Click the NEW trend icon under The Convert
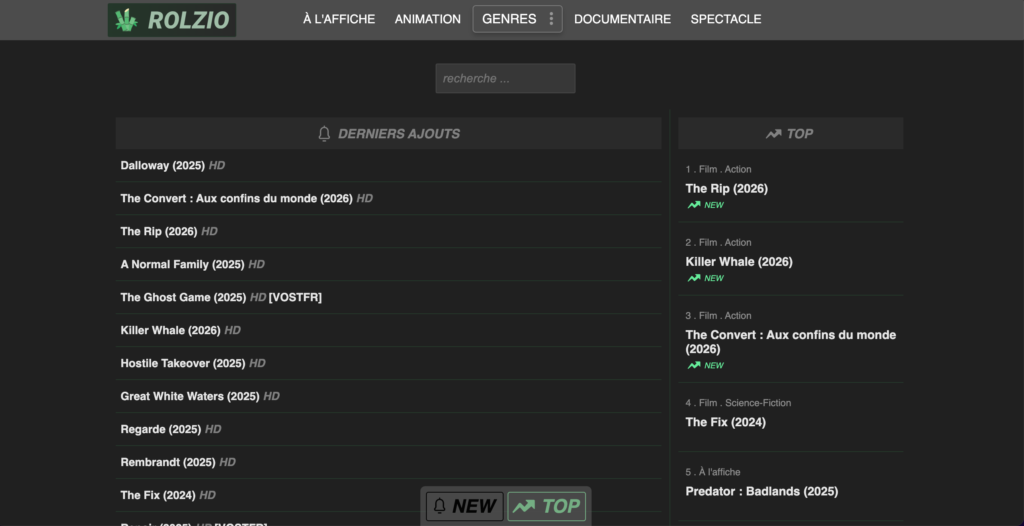The height and width of the screenshot is (526, 1024). click(x=694, y=365)
